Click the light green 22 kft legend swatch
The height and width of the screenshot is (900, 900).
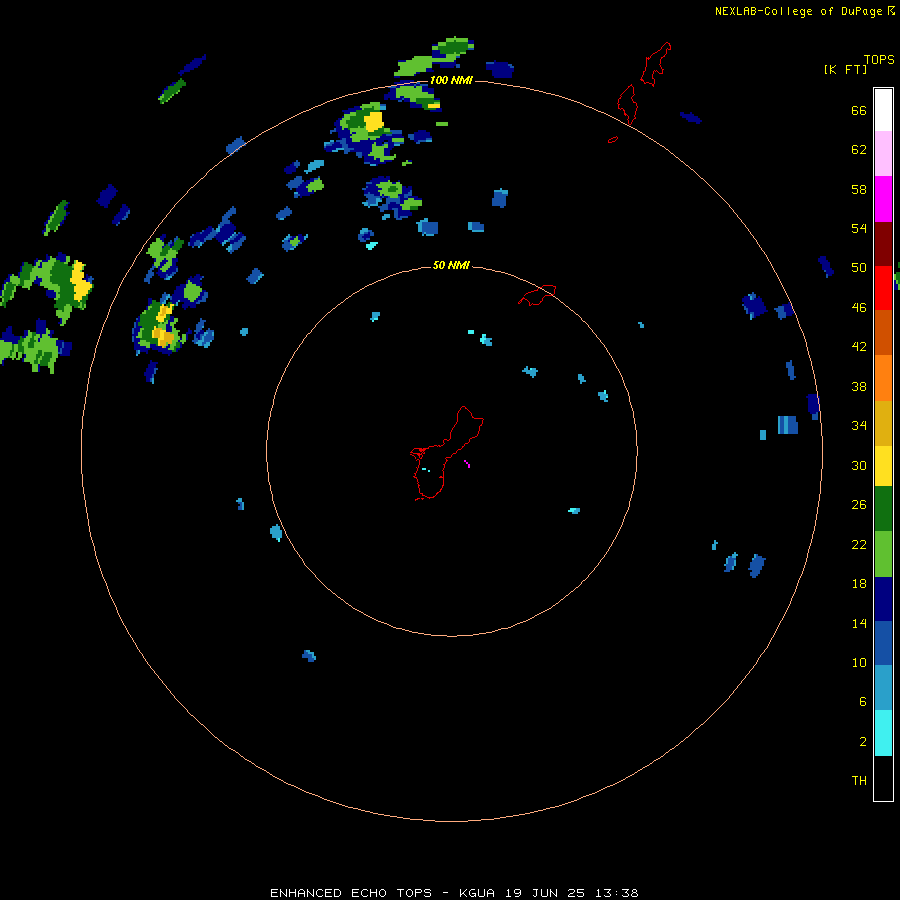(883, 554)
